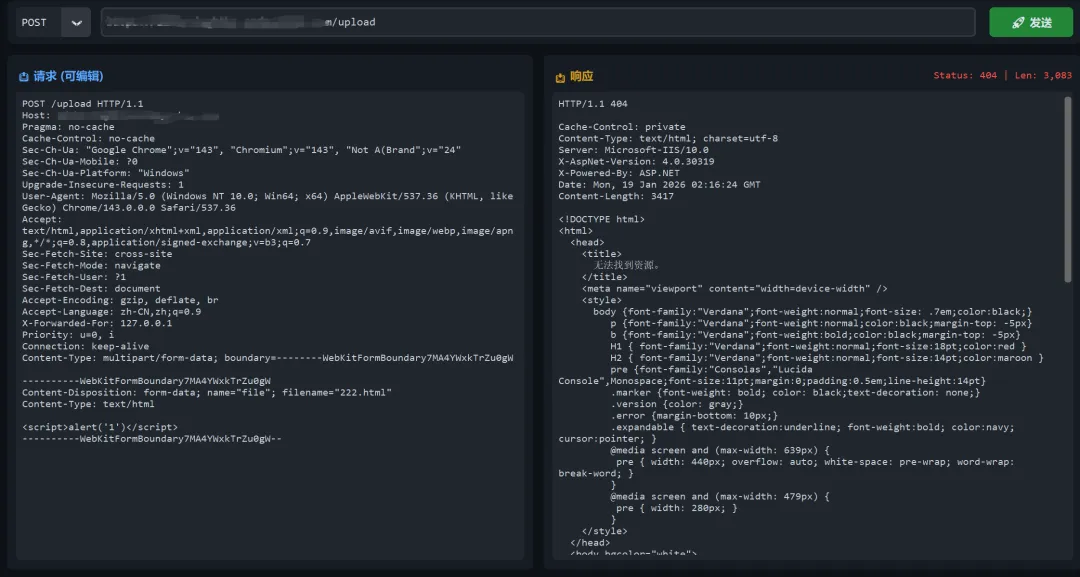Click the '<!DOCTYPE html>' response line
Viewport: 1080px width, 577px height.
(601, 220)
